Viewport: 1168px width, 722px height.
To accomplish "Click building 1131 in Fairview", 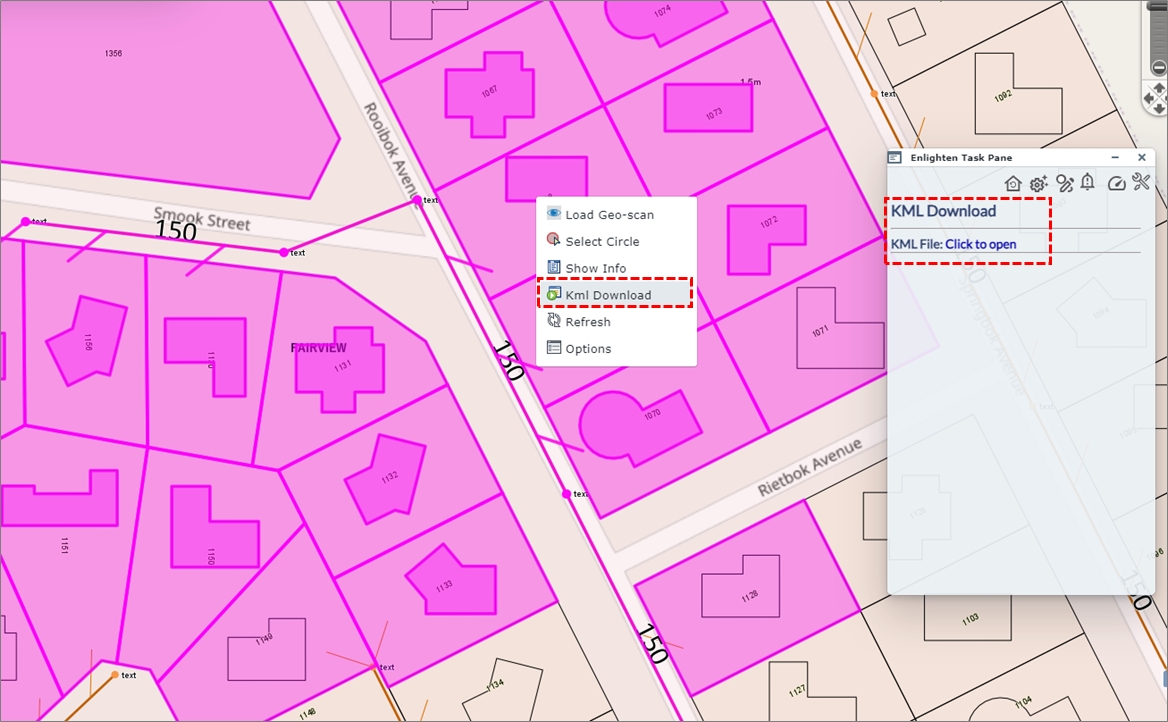I will coord(340,367).
